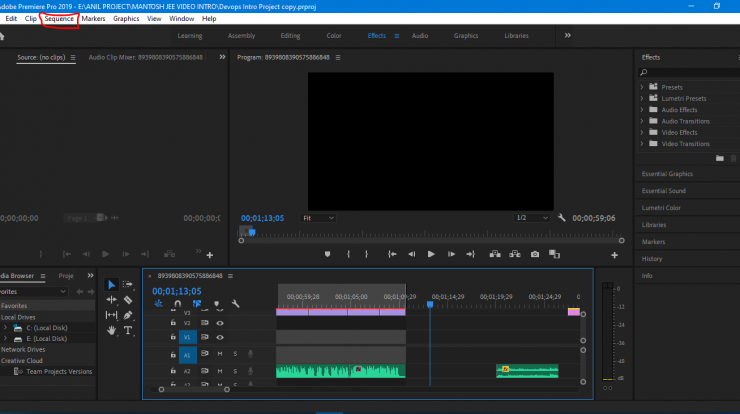Select the Selection tool arrow
This screenshot has width=740, height=414.
pos(111,285)
